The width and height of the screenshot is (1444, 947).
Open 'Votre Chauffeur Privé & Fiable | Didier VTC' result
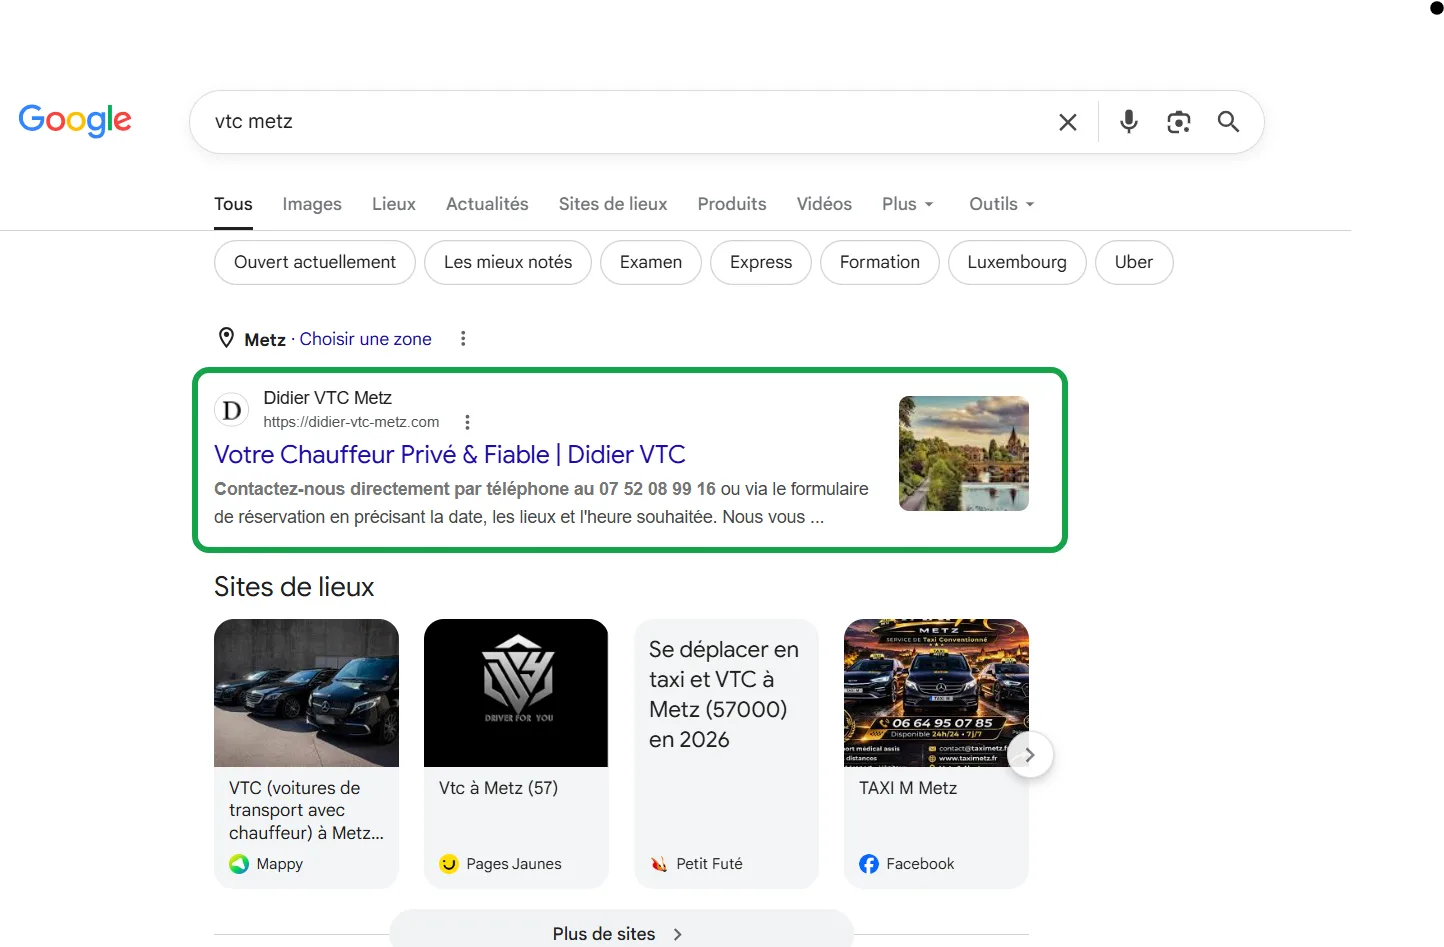450,455
